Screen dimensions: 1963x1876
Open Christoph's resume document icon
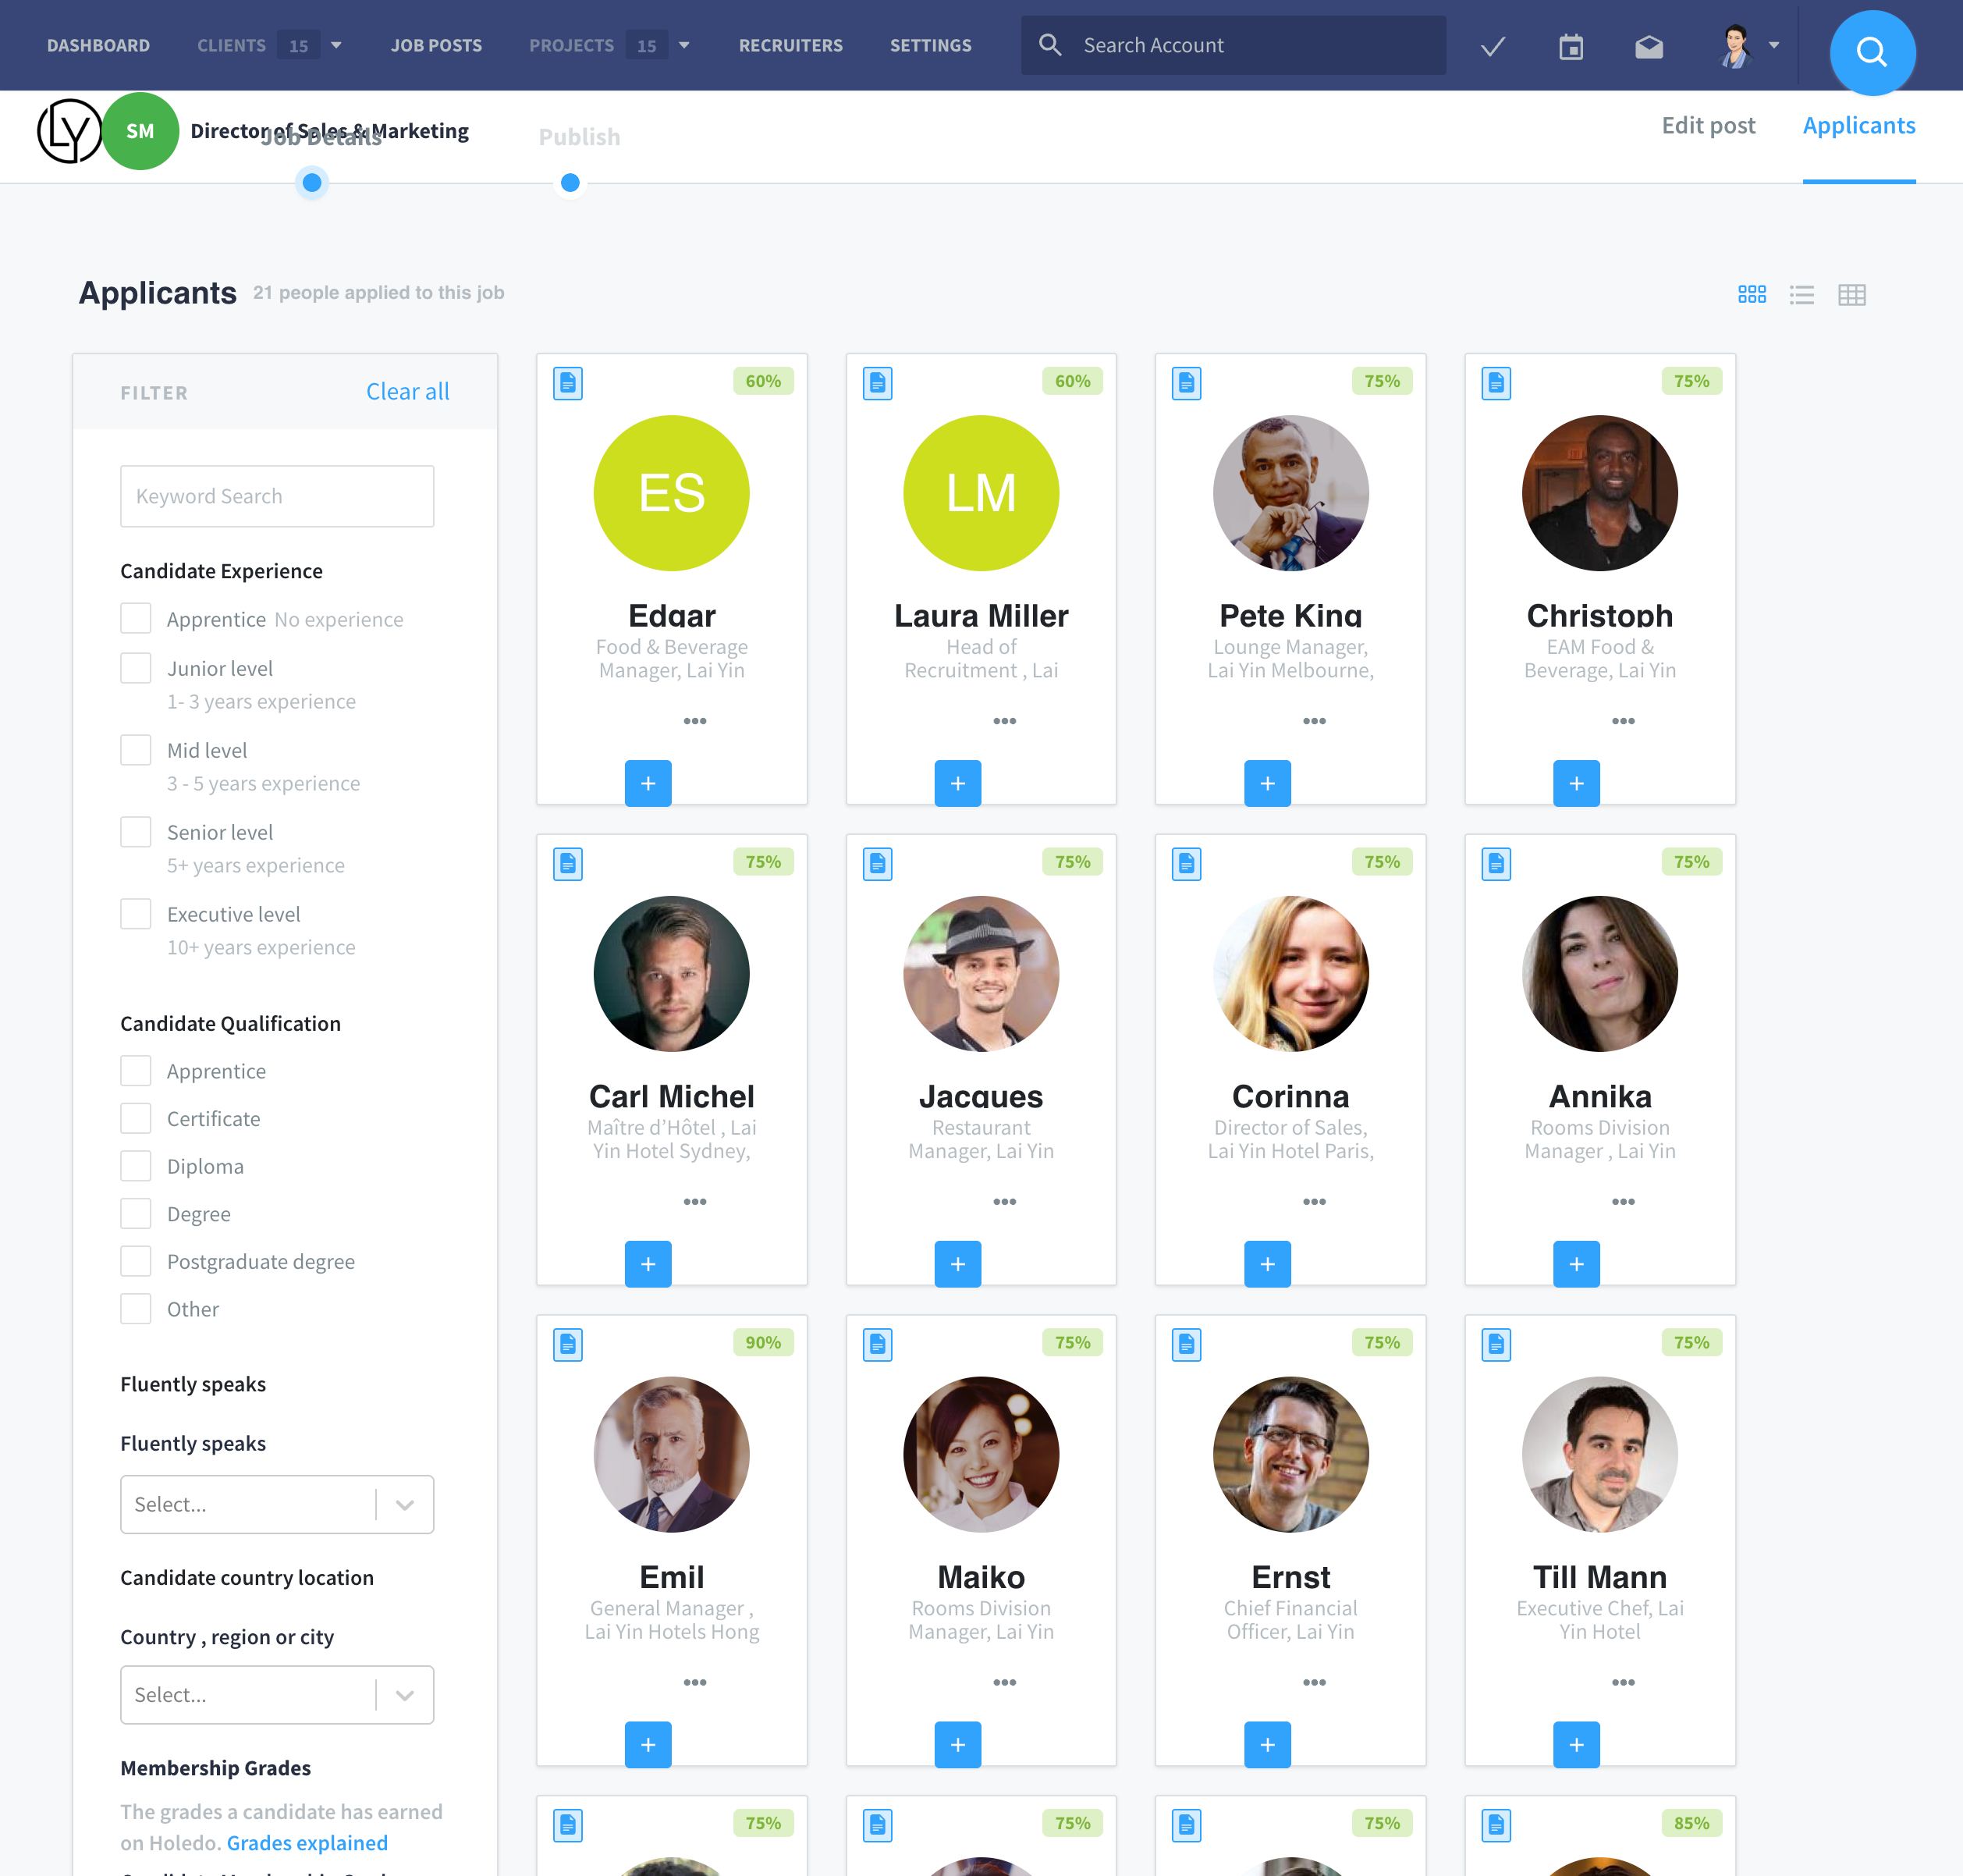point(1496,383)
